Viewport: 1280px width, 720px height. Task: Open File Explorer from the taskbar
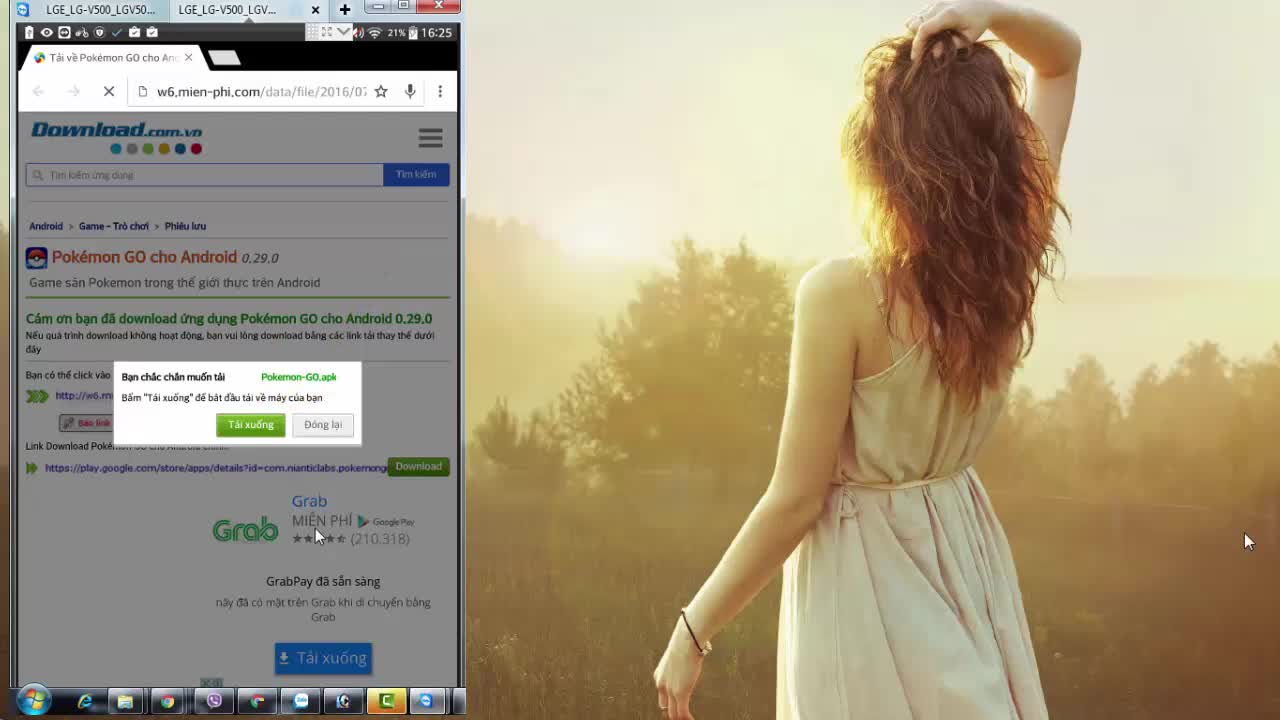pyautogui.click(x=125, y=702)
